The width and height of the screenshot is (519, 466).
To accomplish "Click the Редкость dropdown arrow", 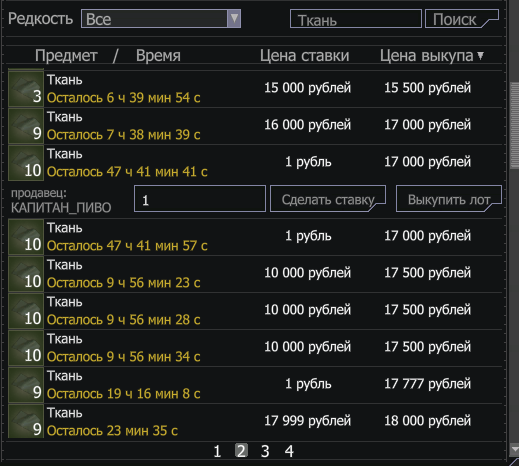I will click(234, 19).
